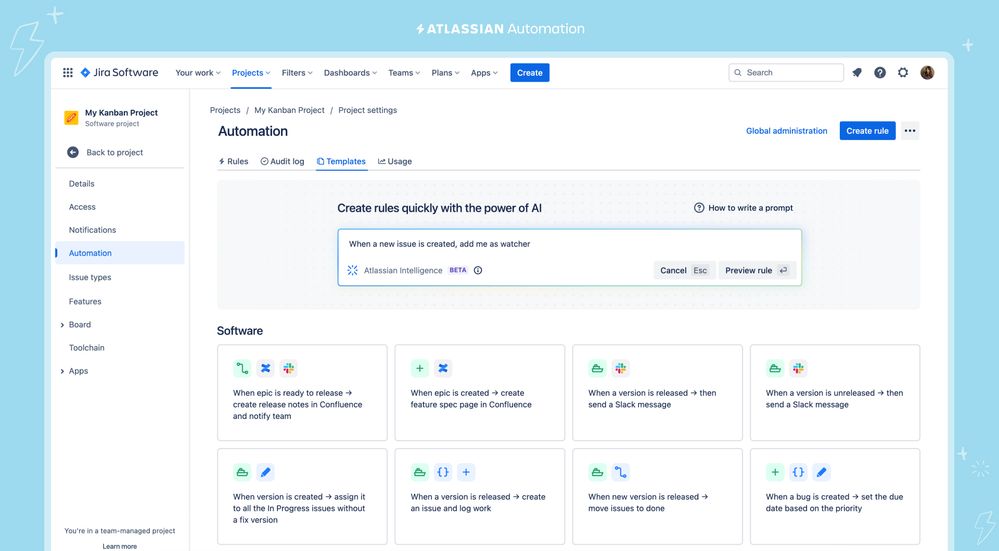
Task: Click the branch icon in move issues to done card
Action: pyautogui.click(x=621, y=472)
